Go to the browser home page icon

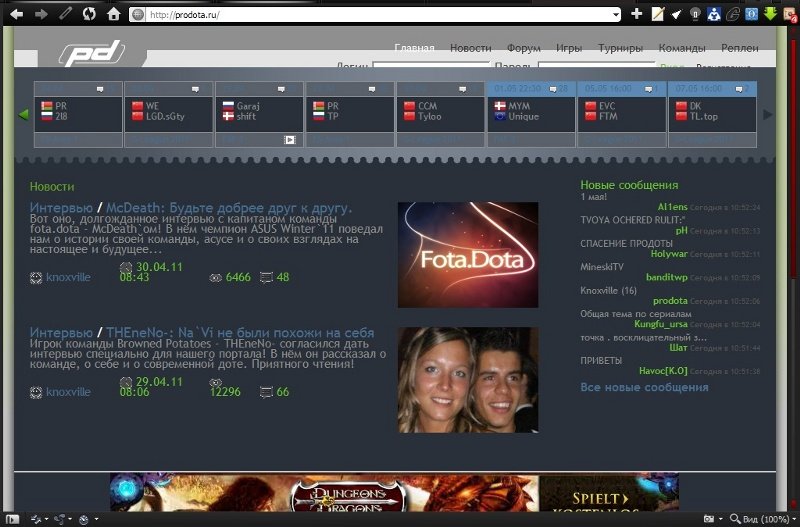[114, 14]
